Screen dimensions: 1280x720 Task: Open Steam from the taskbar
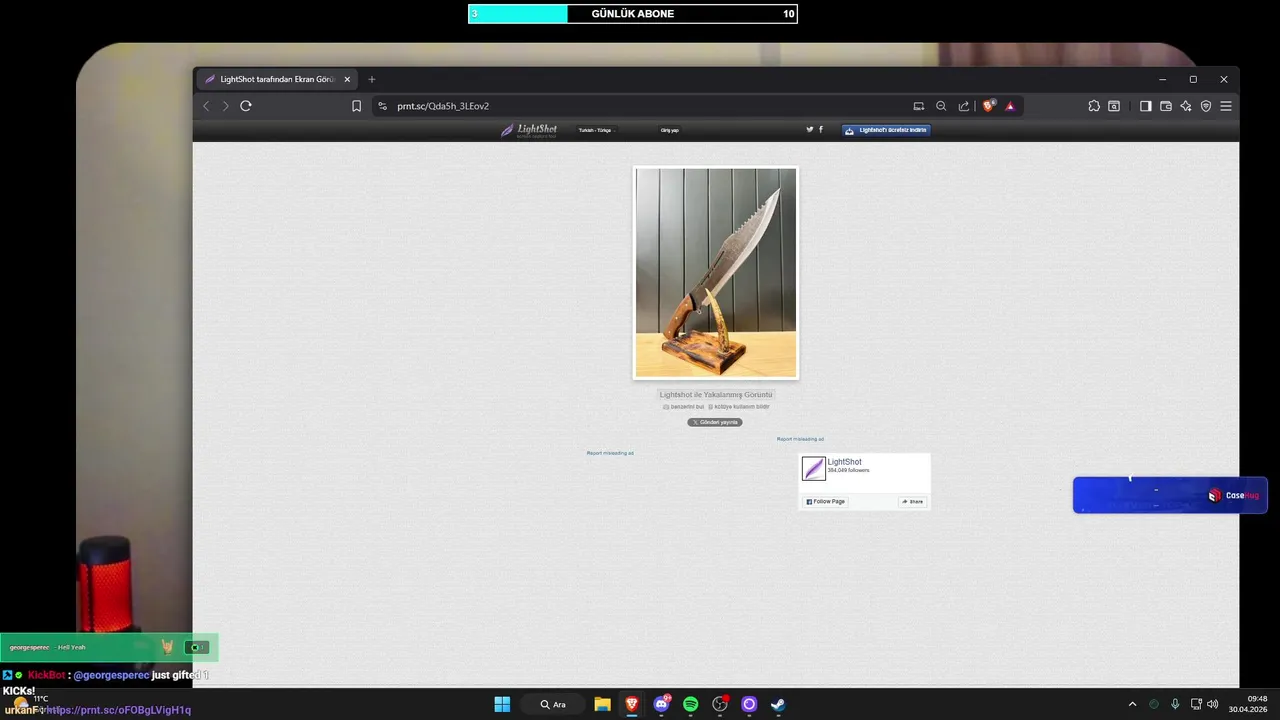pos(778,704)
